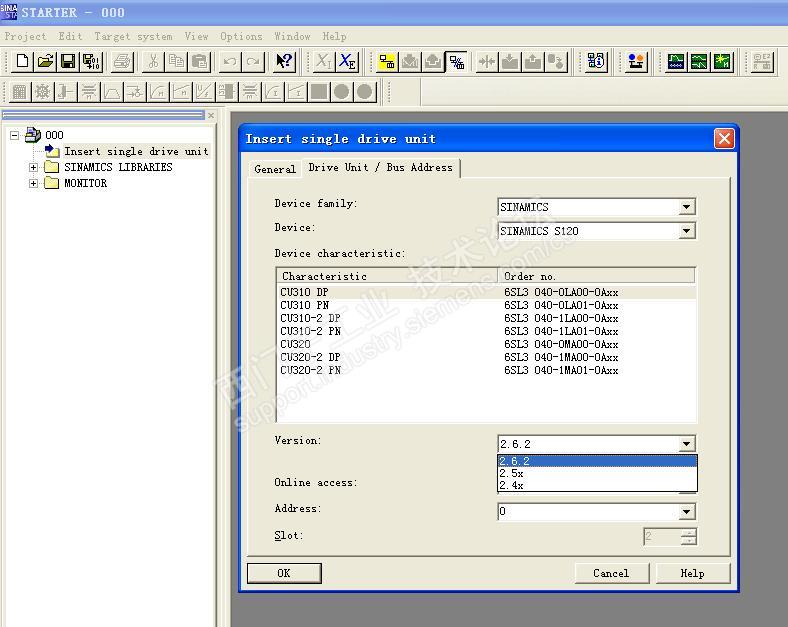Open the Device dropdown showing SINAMICS S120
This screenshot has width=788, height=627.
click(x=686, y=231)
